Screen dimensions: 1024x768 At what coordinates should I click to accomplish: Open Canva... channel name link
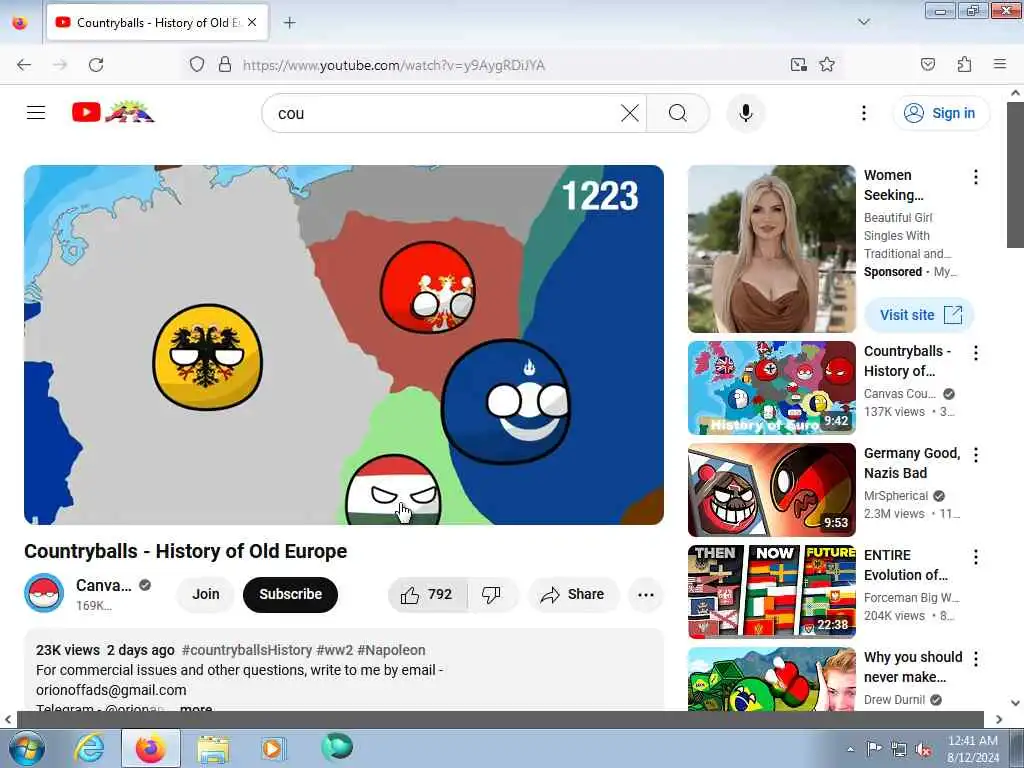(104, 585)
